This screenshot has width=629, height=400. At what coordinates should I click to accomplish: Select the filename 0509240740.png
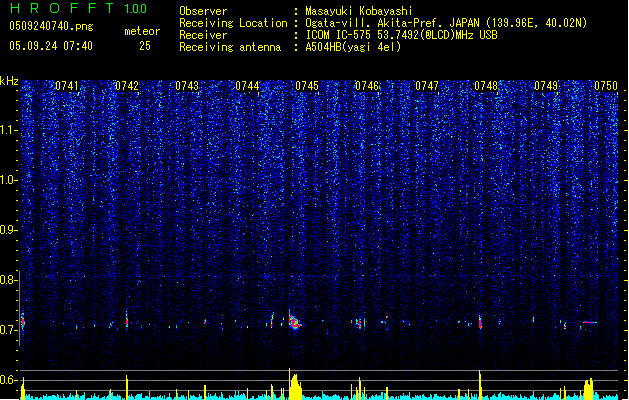point(51,26)
